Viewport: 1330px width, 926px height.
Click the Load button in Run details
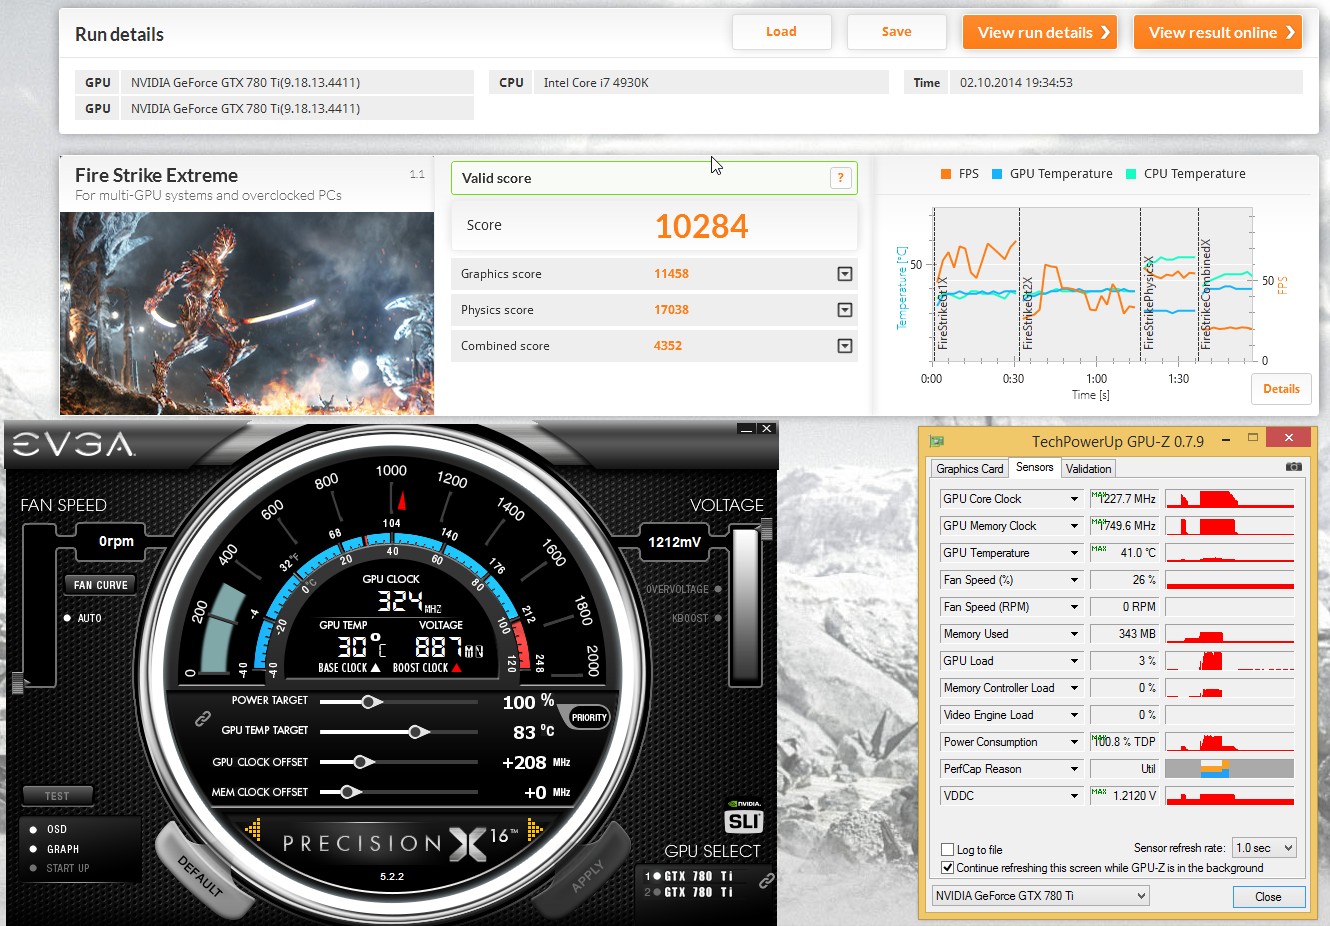(782, 32)
